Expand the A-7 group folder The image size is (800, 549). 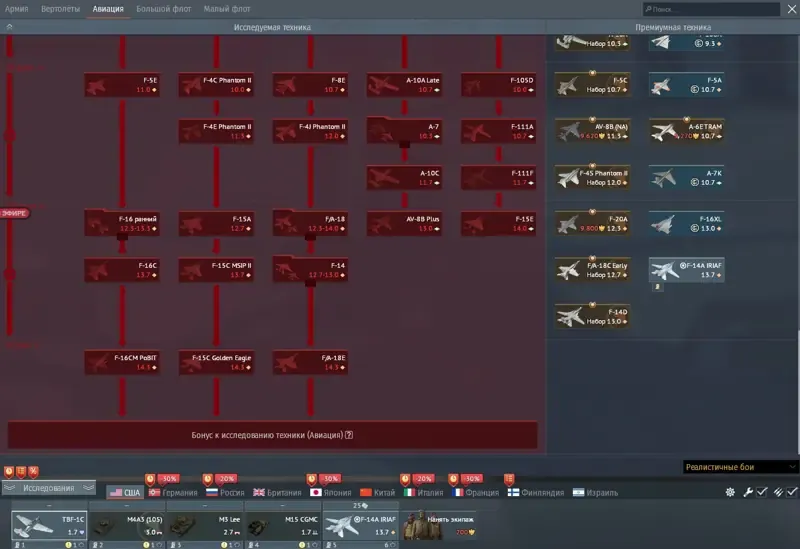point(404,131)
